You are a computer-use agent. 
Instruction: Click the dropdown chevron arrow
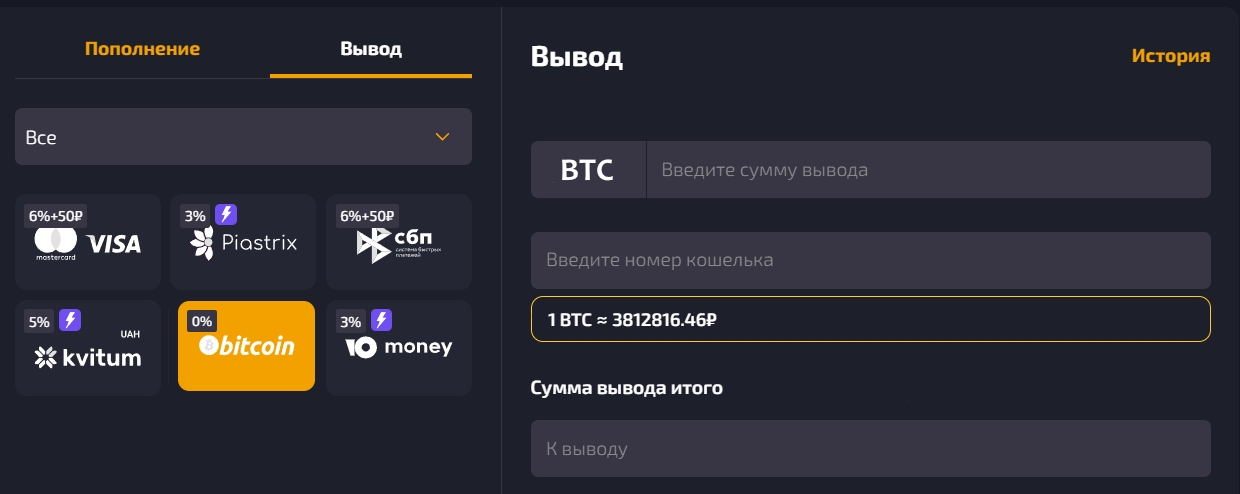(x=442, y=137)
